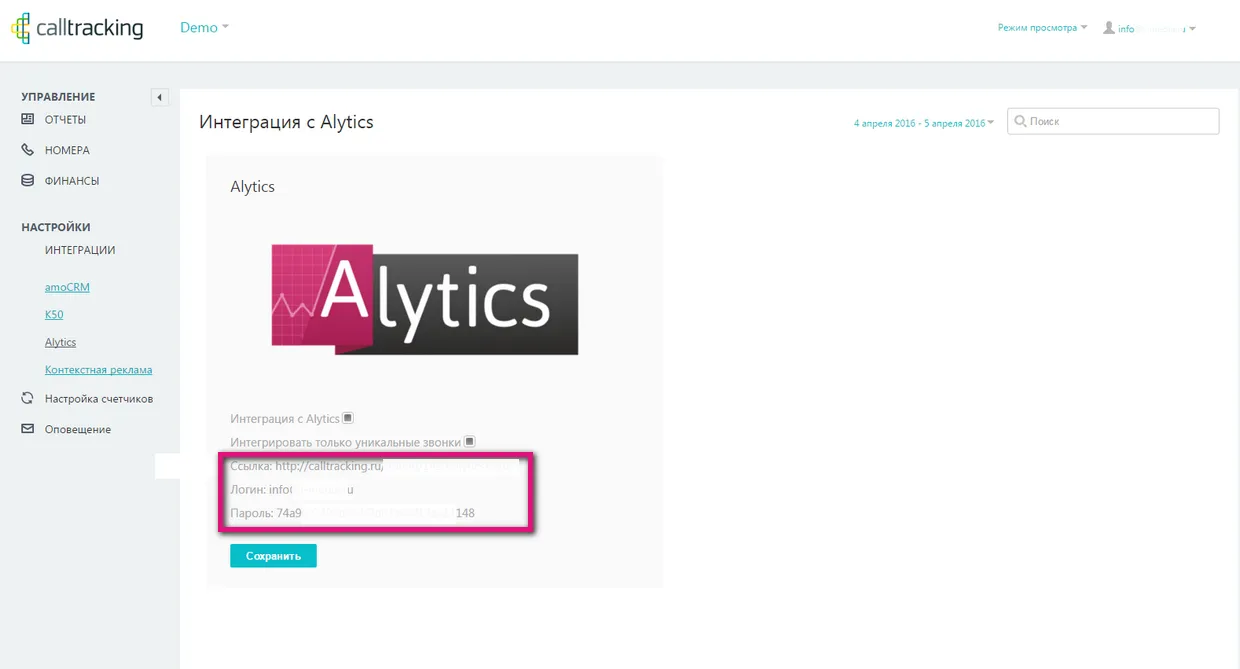The width and height of the screenshot is (1240, 669).
Task: Open the date range 4 апреля 2016 dropdown
Action: click(924, 123)
